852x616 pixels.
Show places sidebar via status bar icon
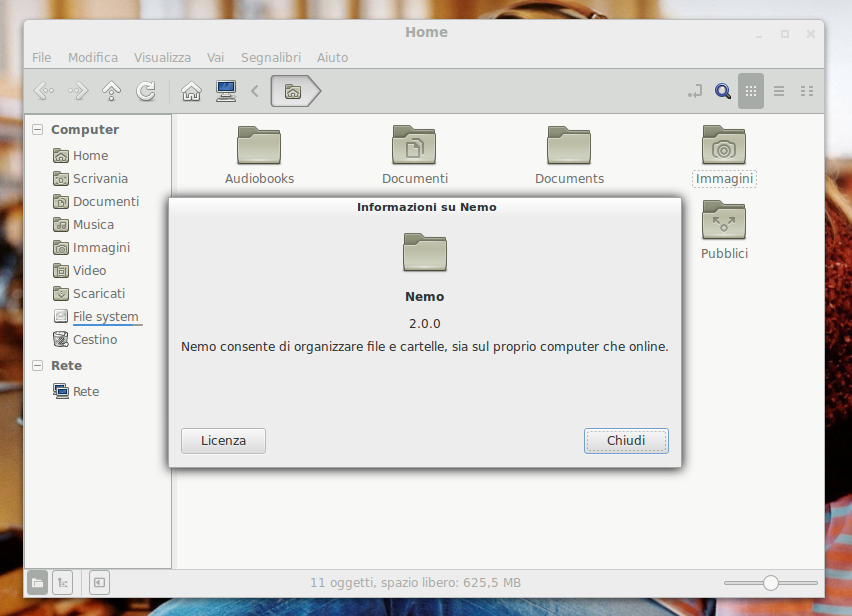coord(37,583)
